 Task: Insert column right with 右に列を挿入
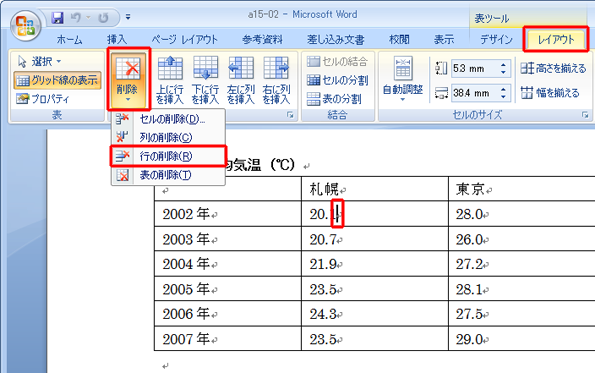[x=276, y=80]
